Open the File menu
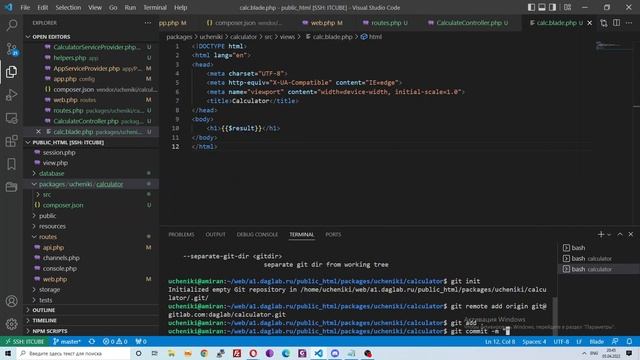The image size is (640, 360). (25, 7)
